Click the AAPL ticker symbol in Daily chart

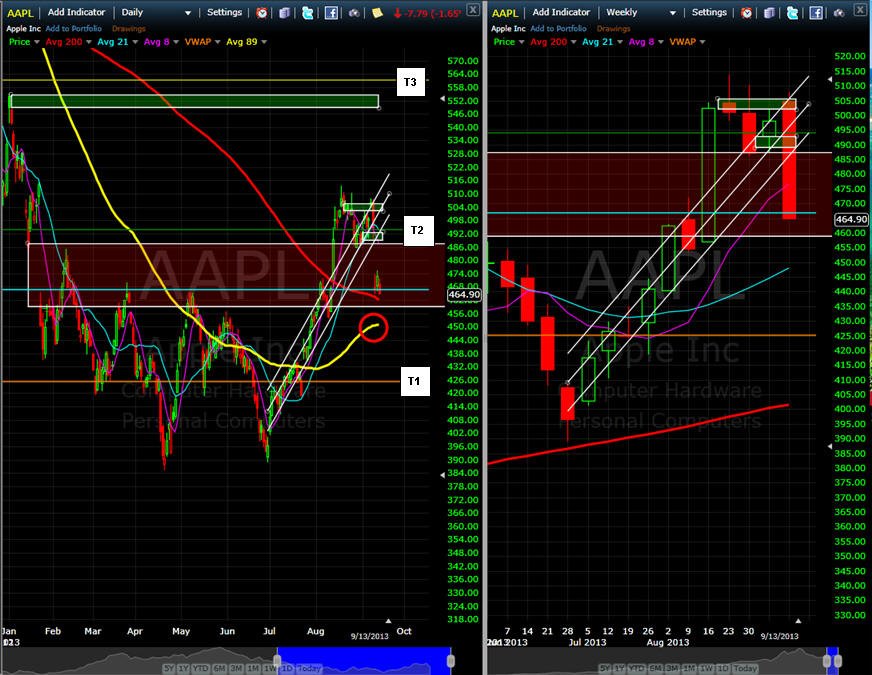coord(20,13)
